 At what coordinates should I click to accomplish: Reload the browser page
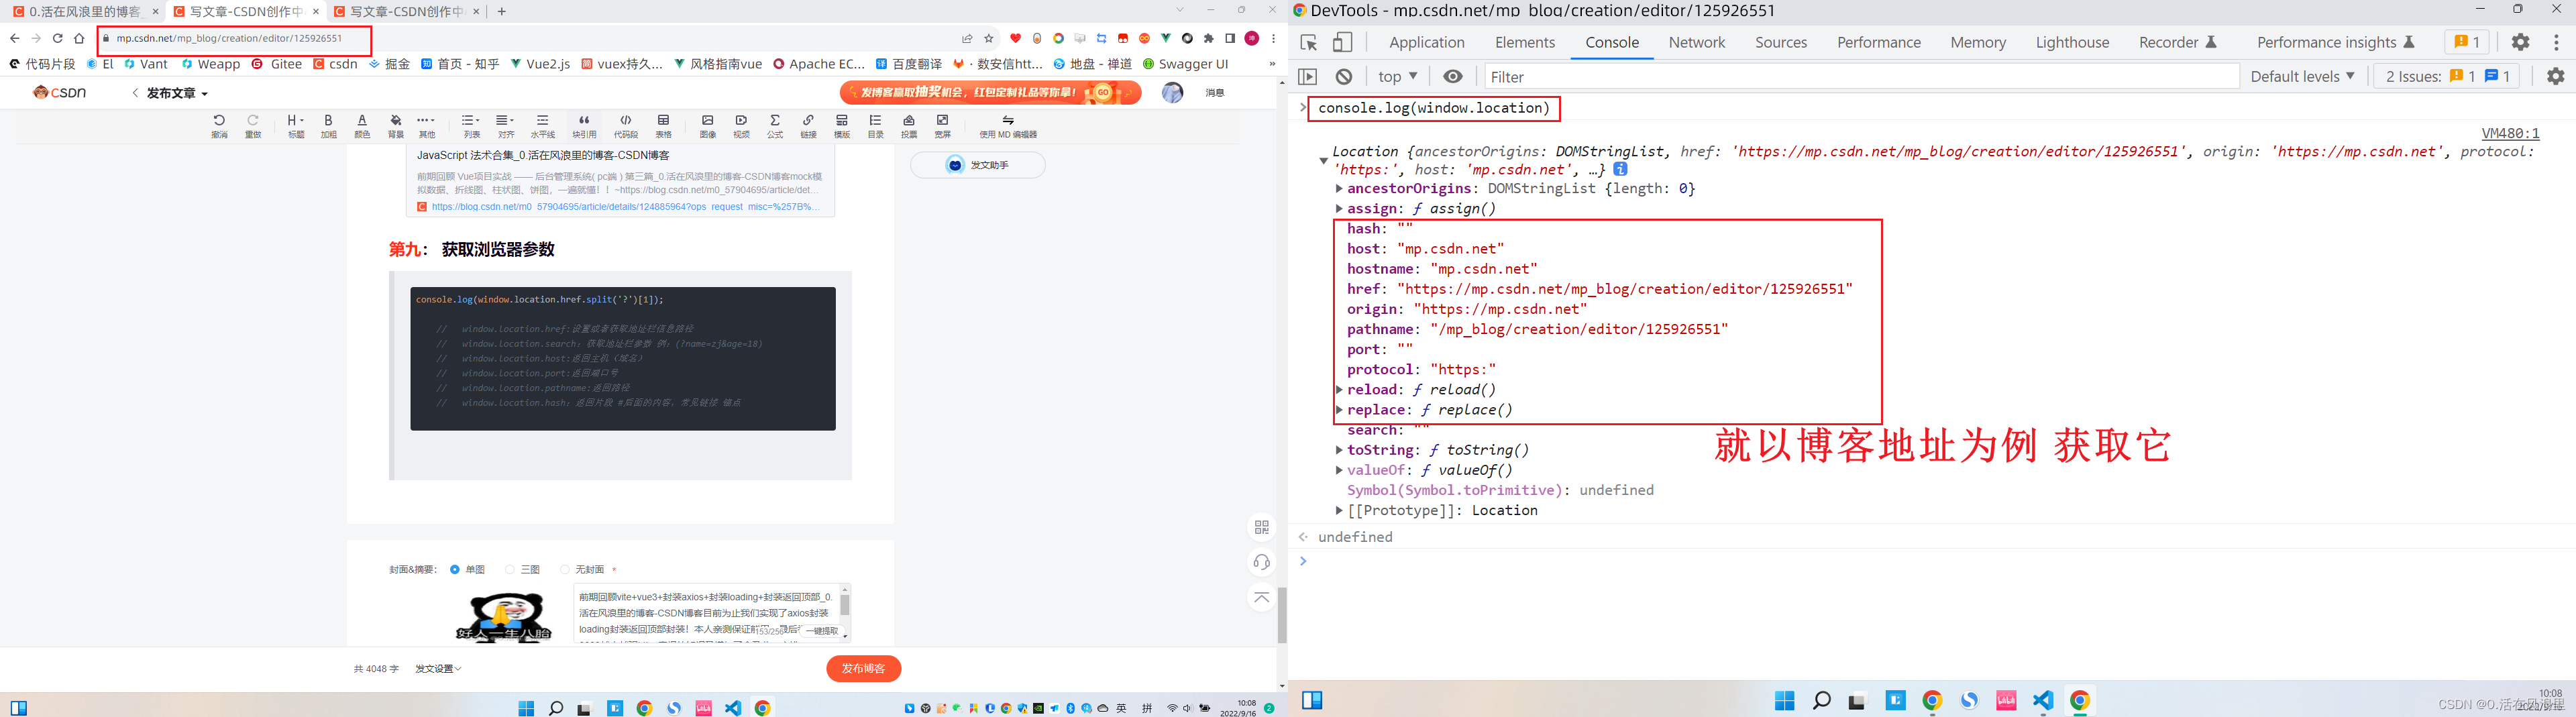pos(58,39)
